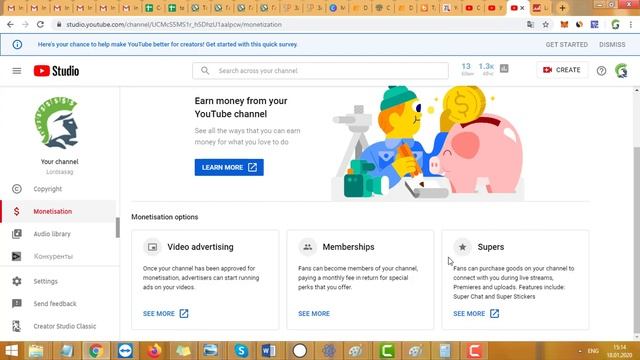Open the Chrome three-dot menu

[x=631, y=24]
